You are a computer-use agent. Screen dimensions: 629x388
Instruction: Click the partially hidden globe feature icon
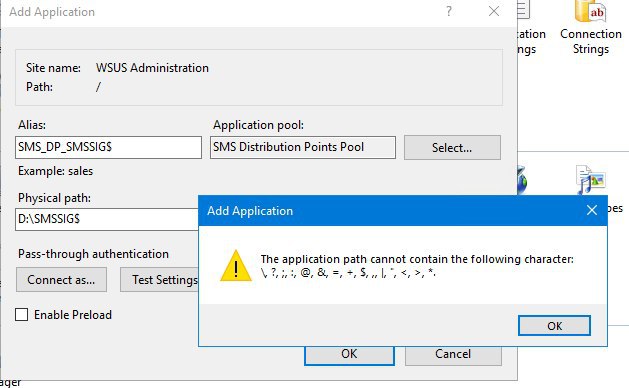(x=522, y=181)
